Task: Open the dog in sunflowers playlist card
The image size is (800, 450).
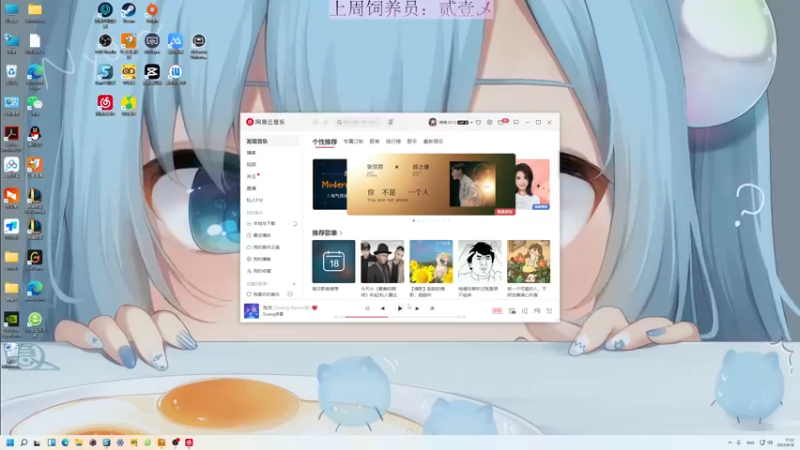Action: [x=431, y=261]
